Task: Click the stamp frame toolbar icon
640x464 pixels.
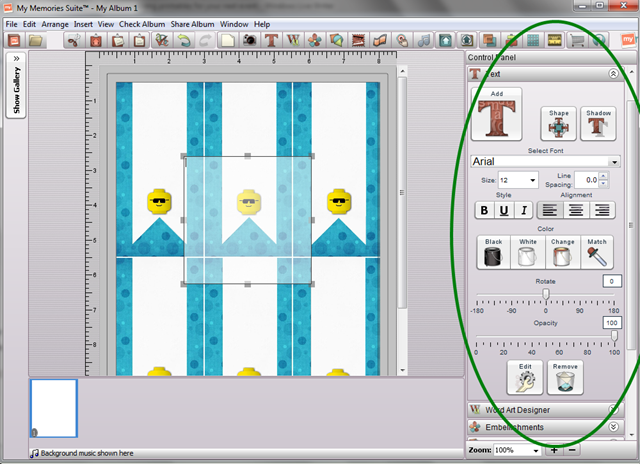Action: pos(358,40)
